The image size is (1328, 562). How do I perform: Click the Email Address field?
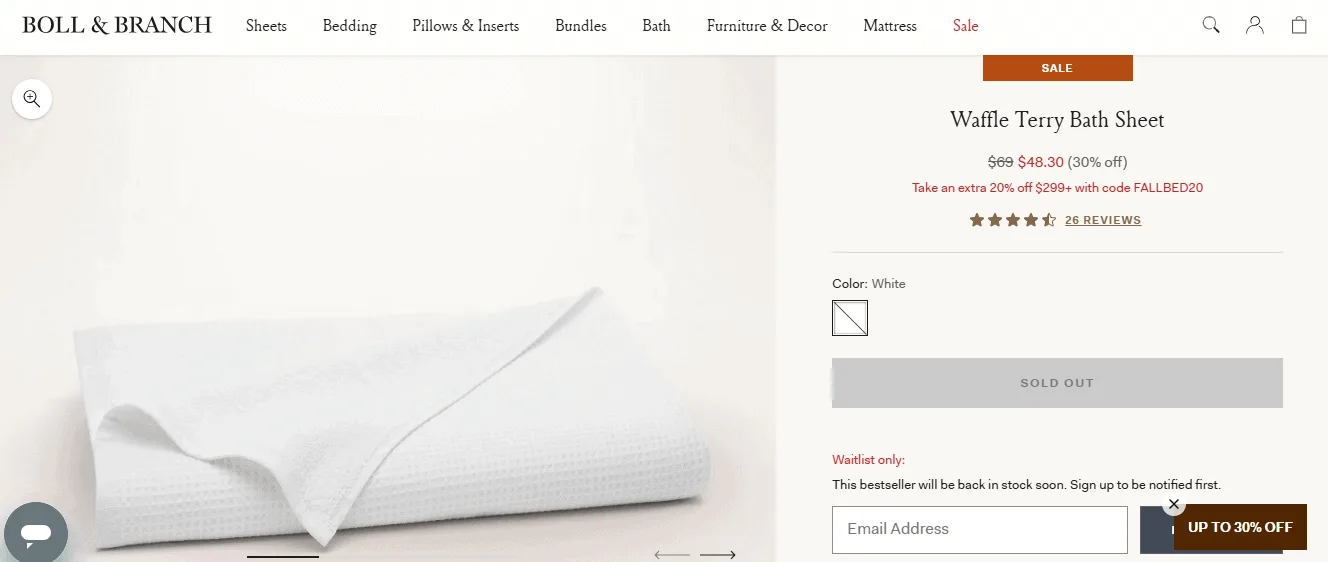pos(980,529)
